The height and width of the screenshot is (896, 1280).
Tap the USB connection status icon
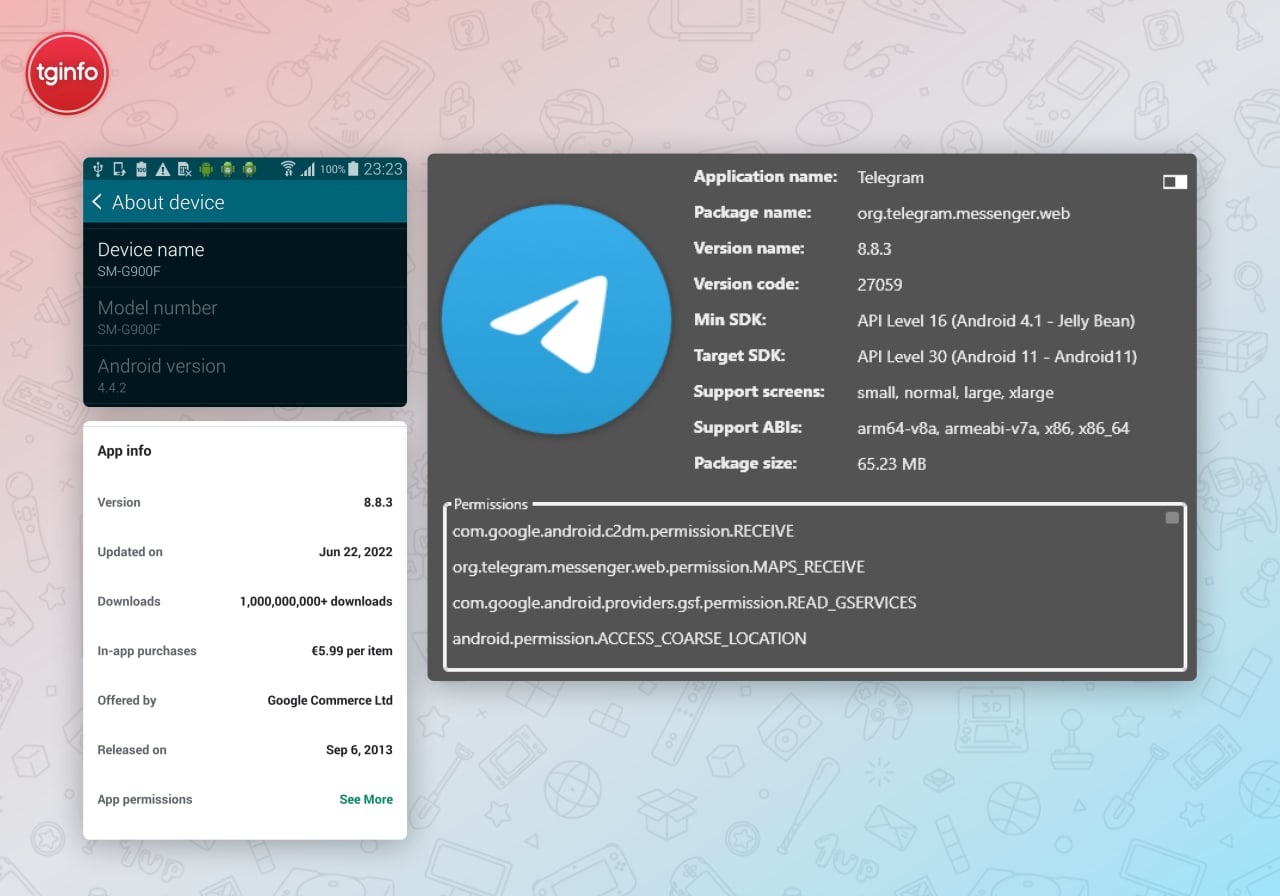pyautogui.click(x=98, y=169)
